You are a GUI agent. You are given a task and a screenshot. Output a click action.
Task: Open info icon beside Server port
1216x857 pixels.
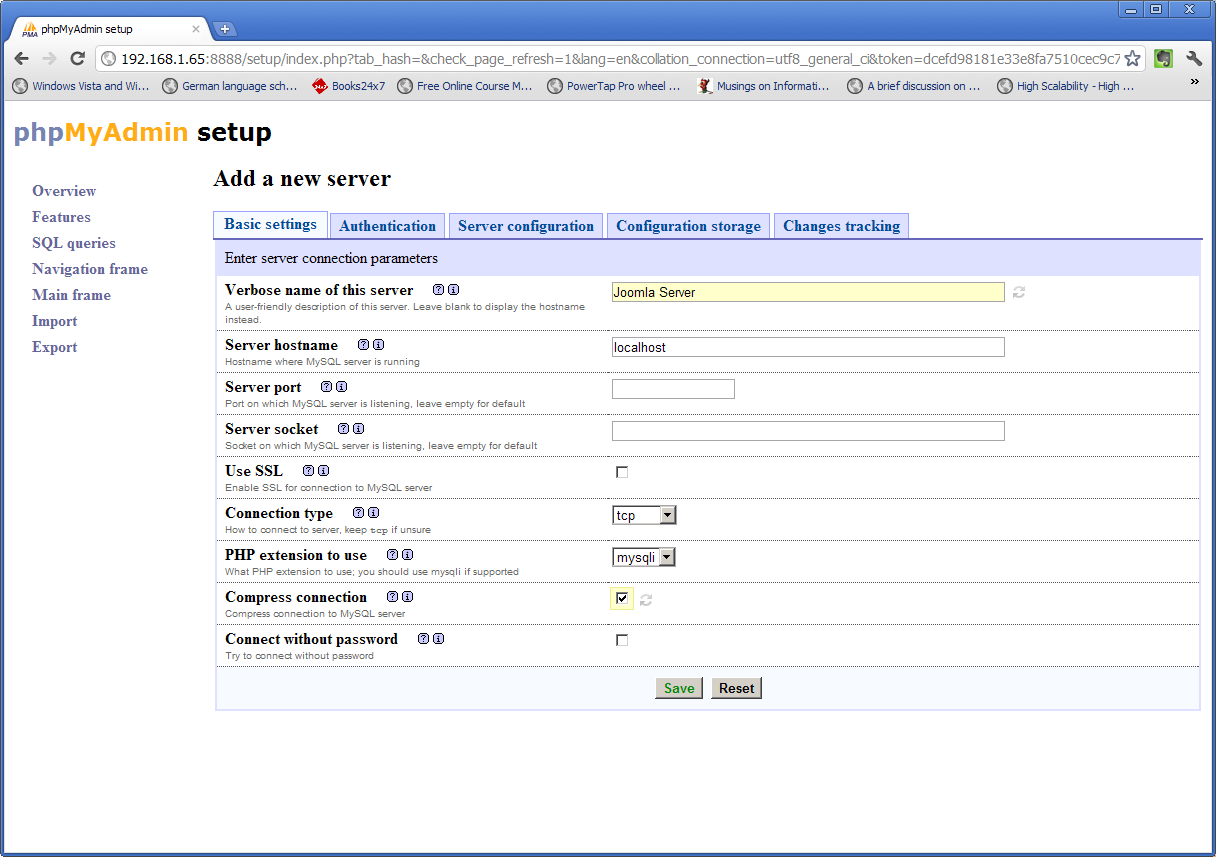[x=341, y=387]
